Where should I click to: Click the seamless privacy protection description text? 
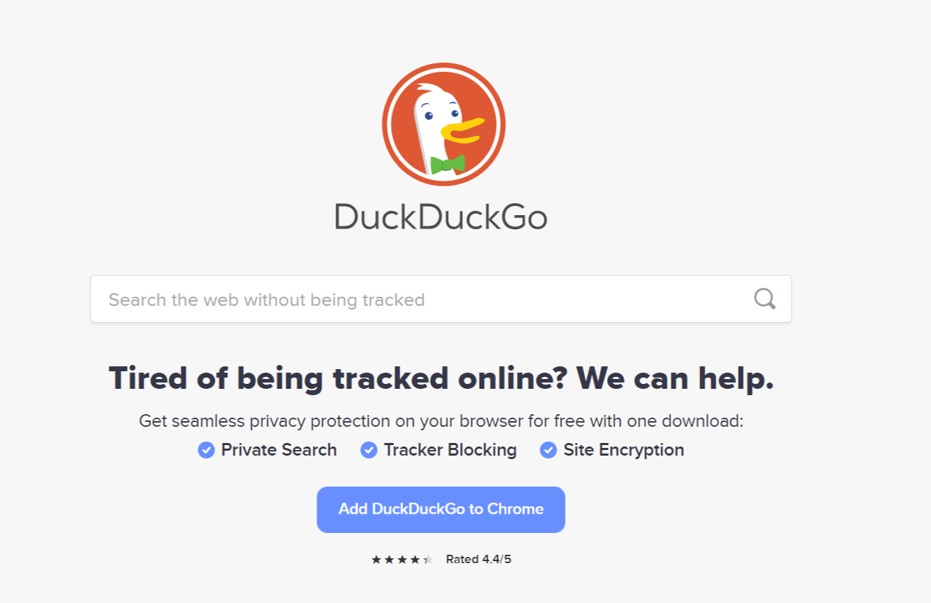click(x=441, y=421)
